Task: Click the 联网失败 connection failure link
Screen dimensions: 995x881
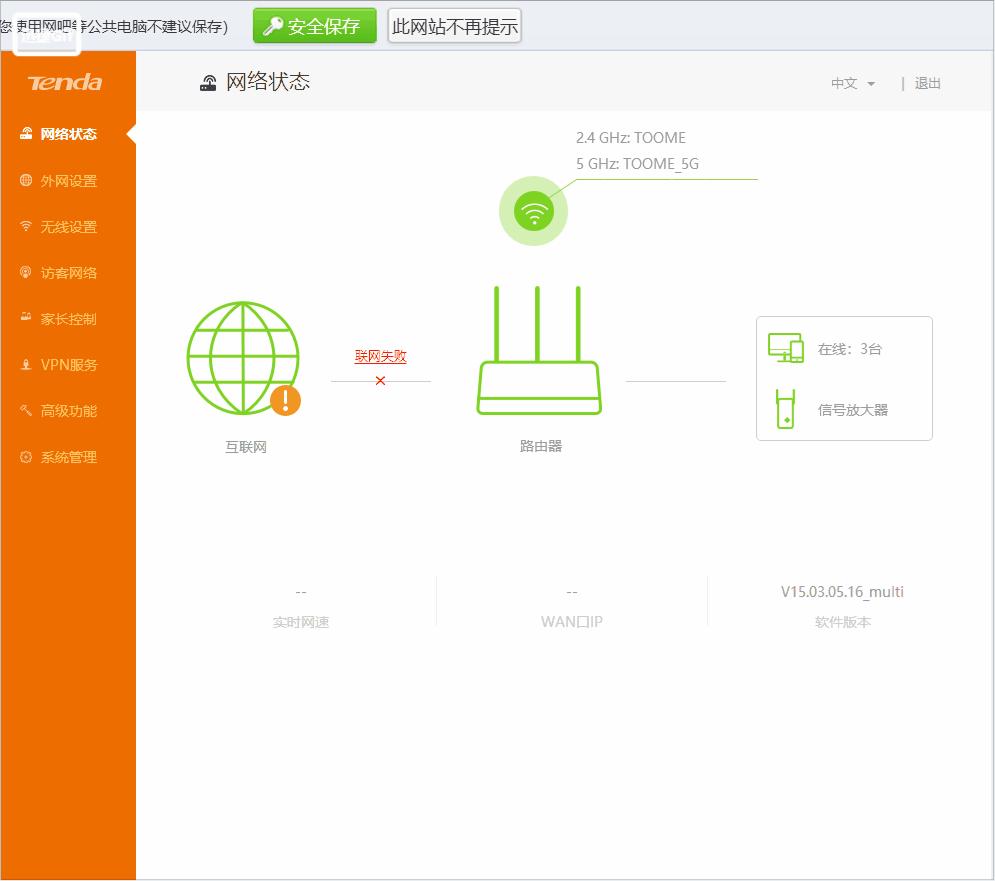Action: point(380,356)
